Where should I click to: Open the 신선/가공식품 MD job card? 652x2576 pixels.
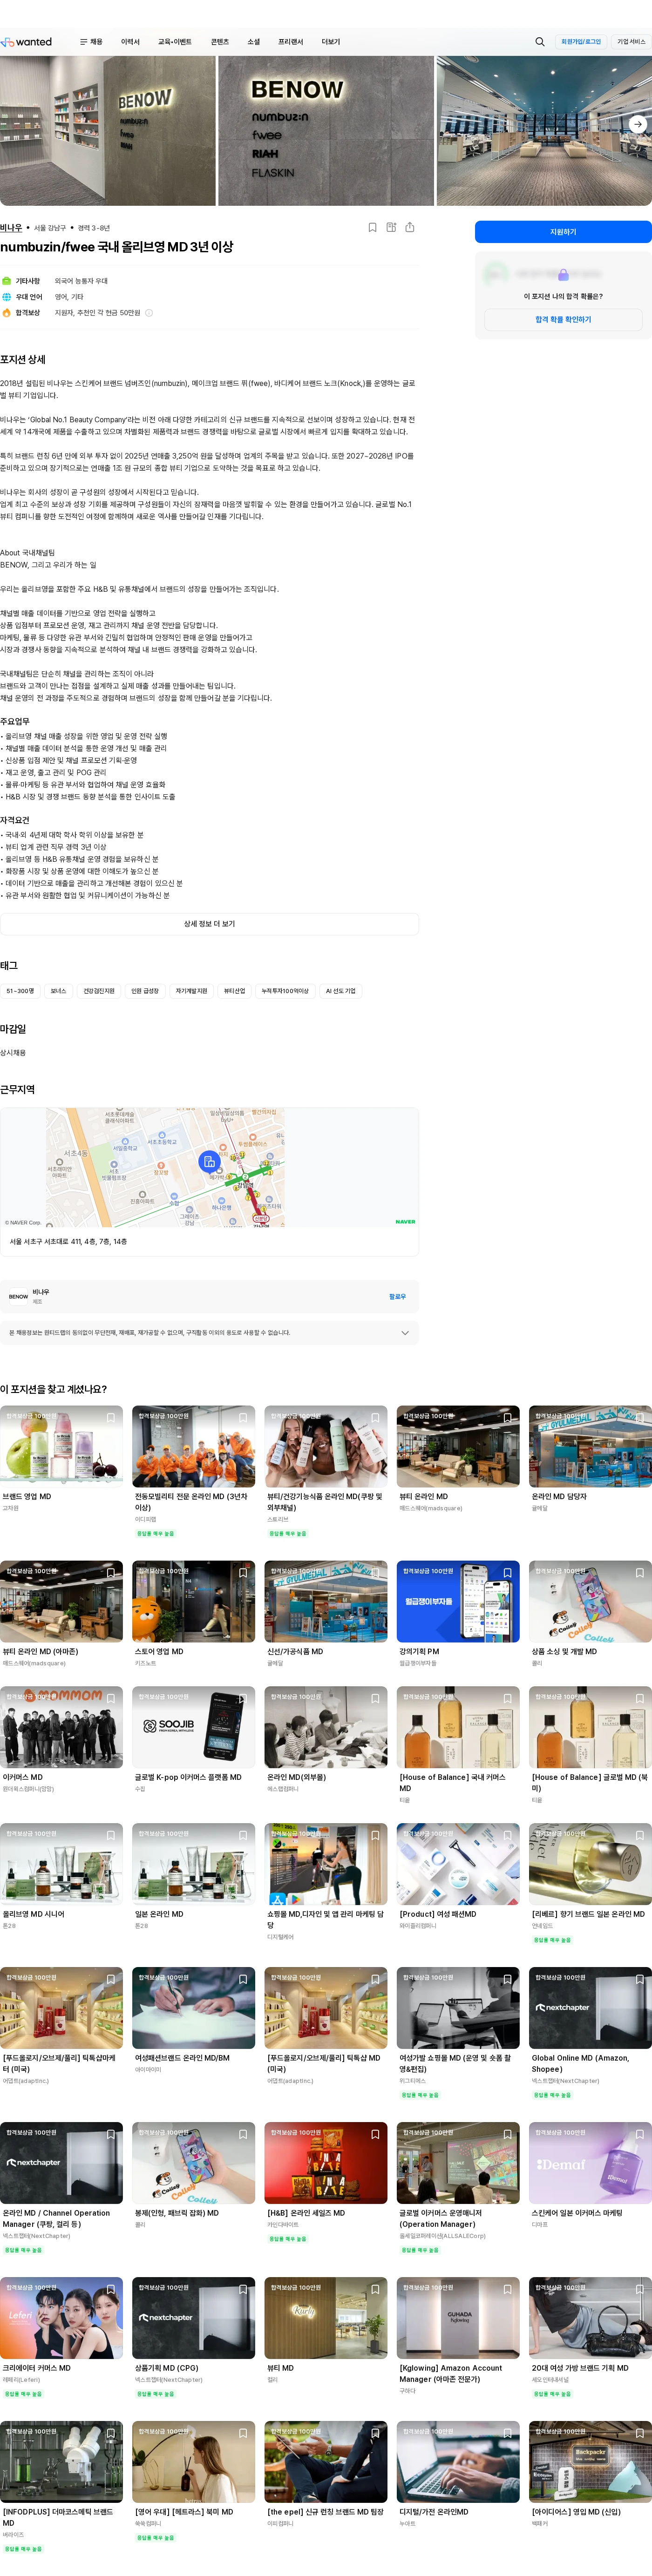pos(326,1614)
